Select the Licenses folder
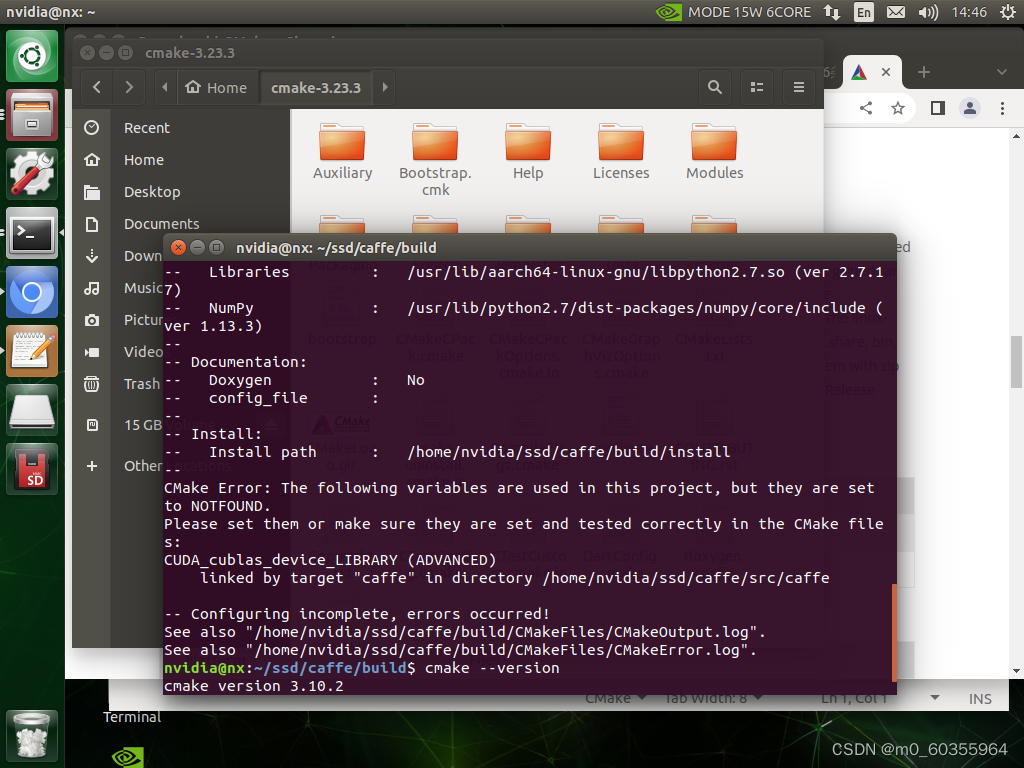1024x768 pixels. point(621,152)
